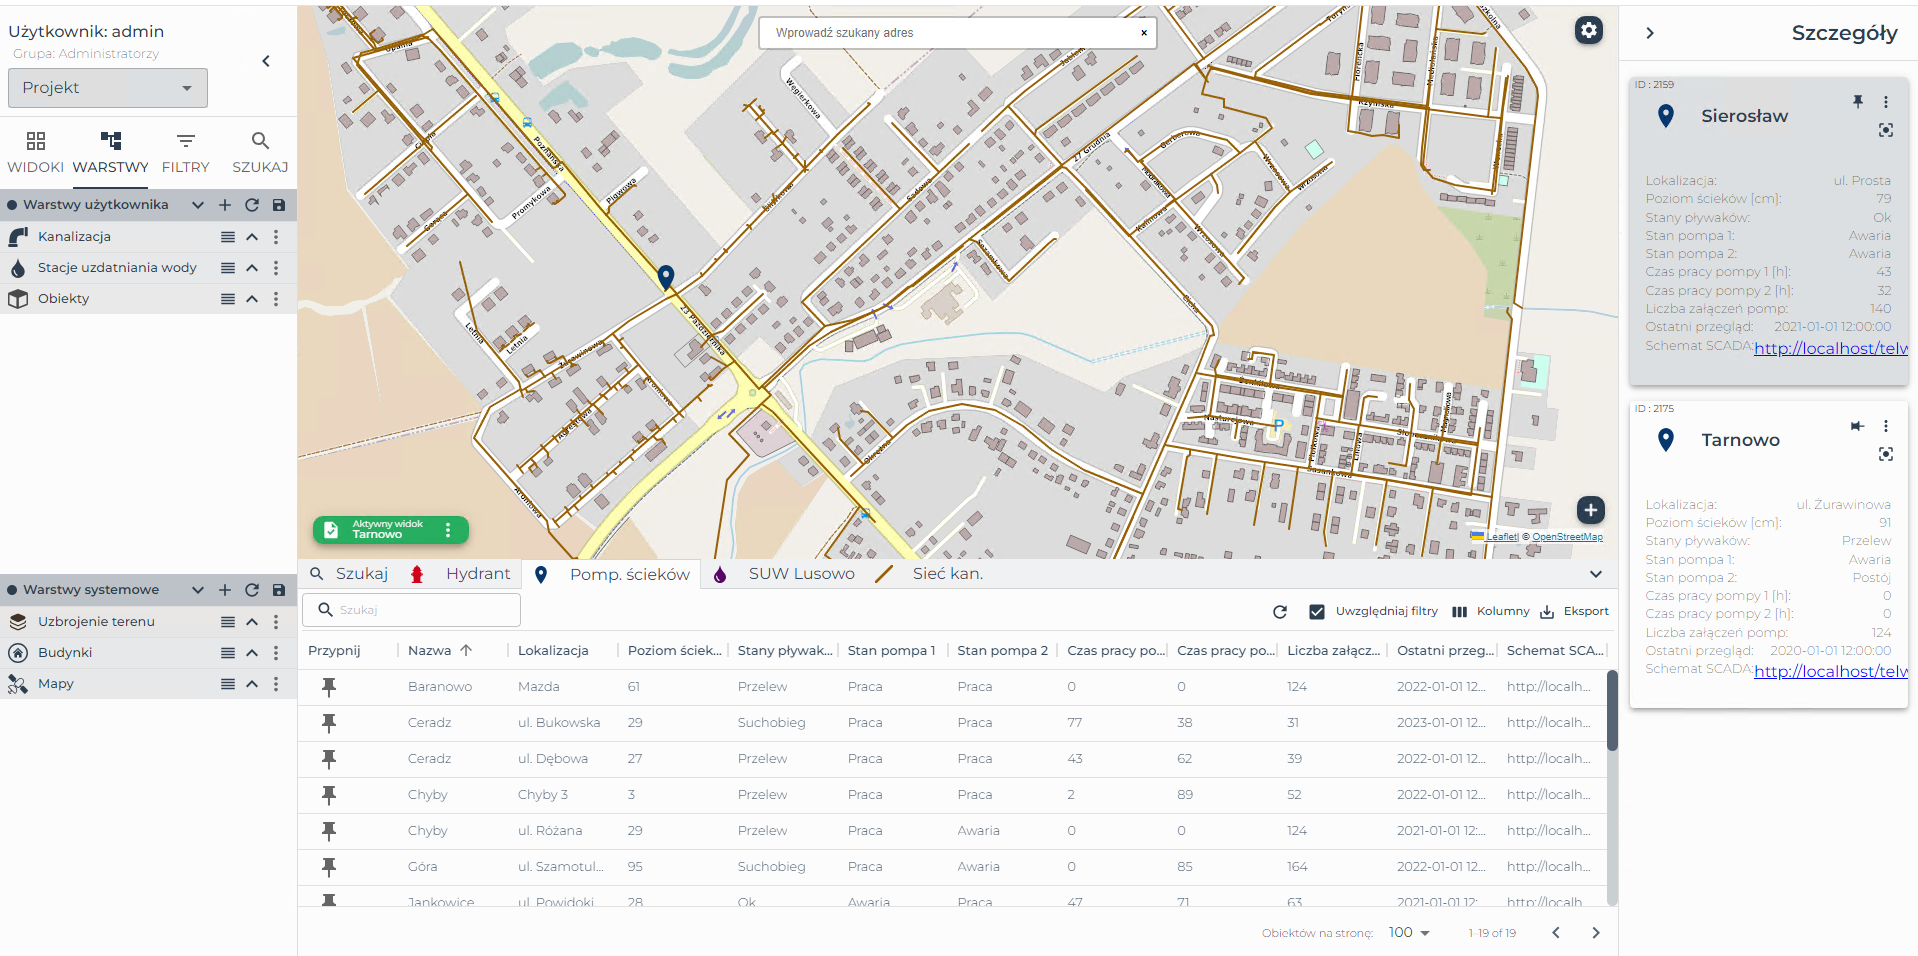Open rows-per-page 100 dropdown

[x=1408, y=932]
